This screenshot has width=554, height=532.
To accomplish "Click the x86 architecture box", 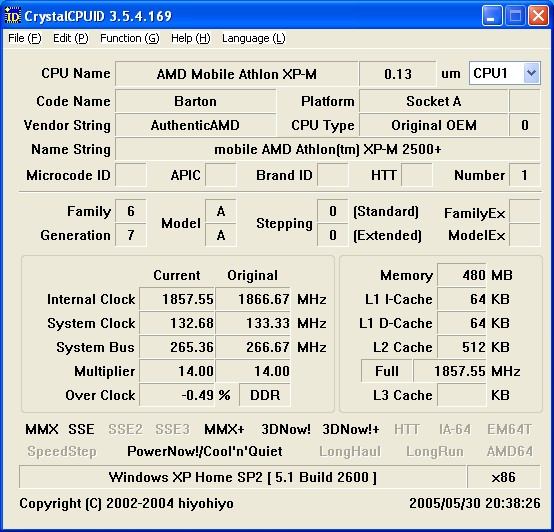I will click(503, 477).
